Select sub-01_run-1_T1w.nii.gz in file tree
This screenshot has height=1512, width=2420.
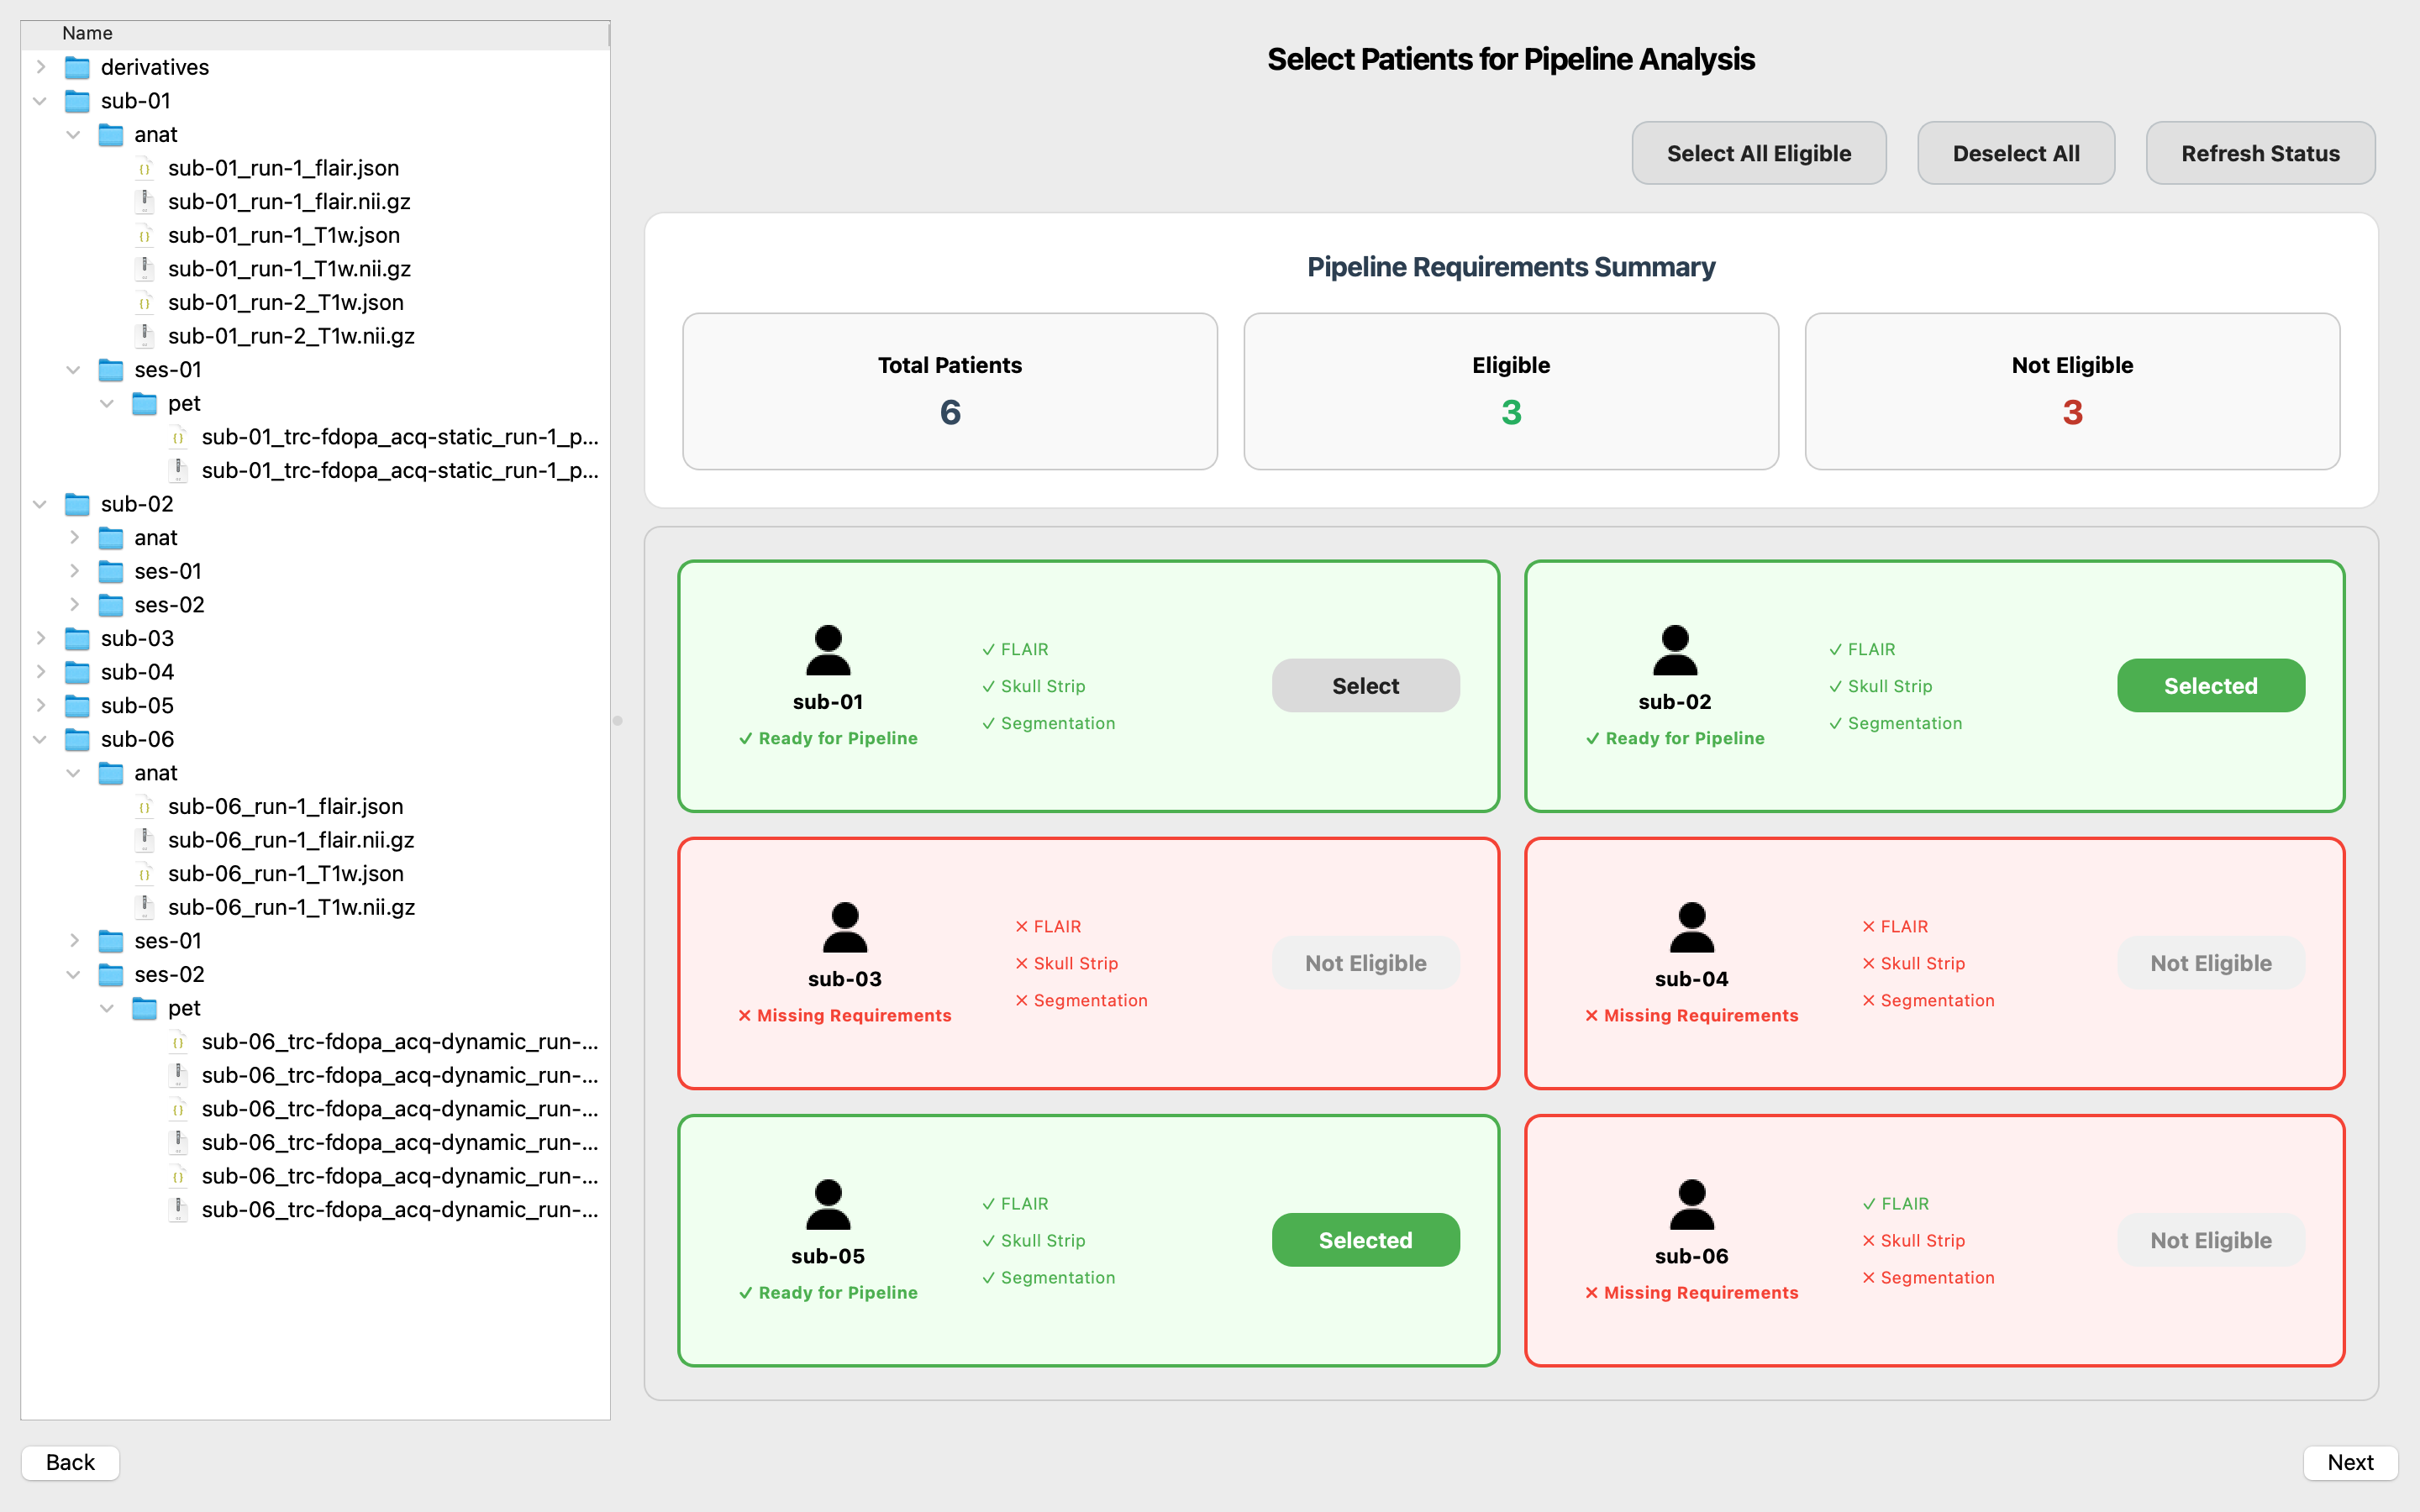coord(289,269)
